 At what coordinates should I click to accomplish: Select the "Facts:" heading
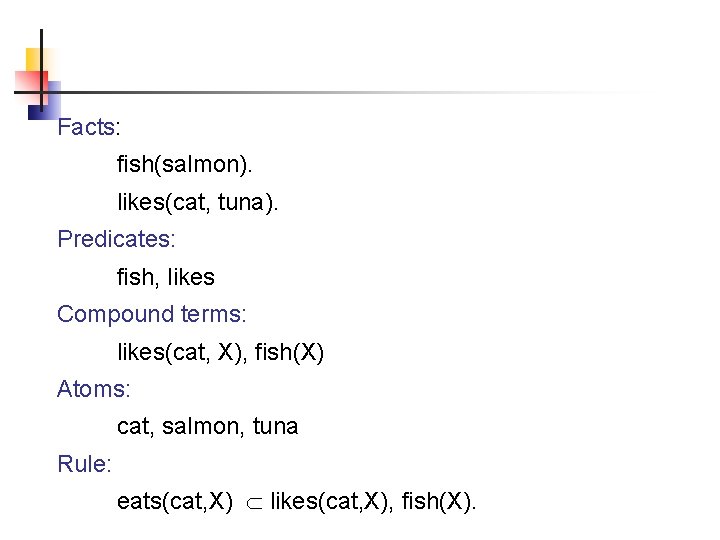point(89,128)
